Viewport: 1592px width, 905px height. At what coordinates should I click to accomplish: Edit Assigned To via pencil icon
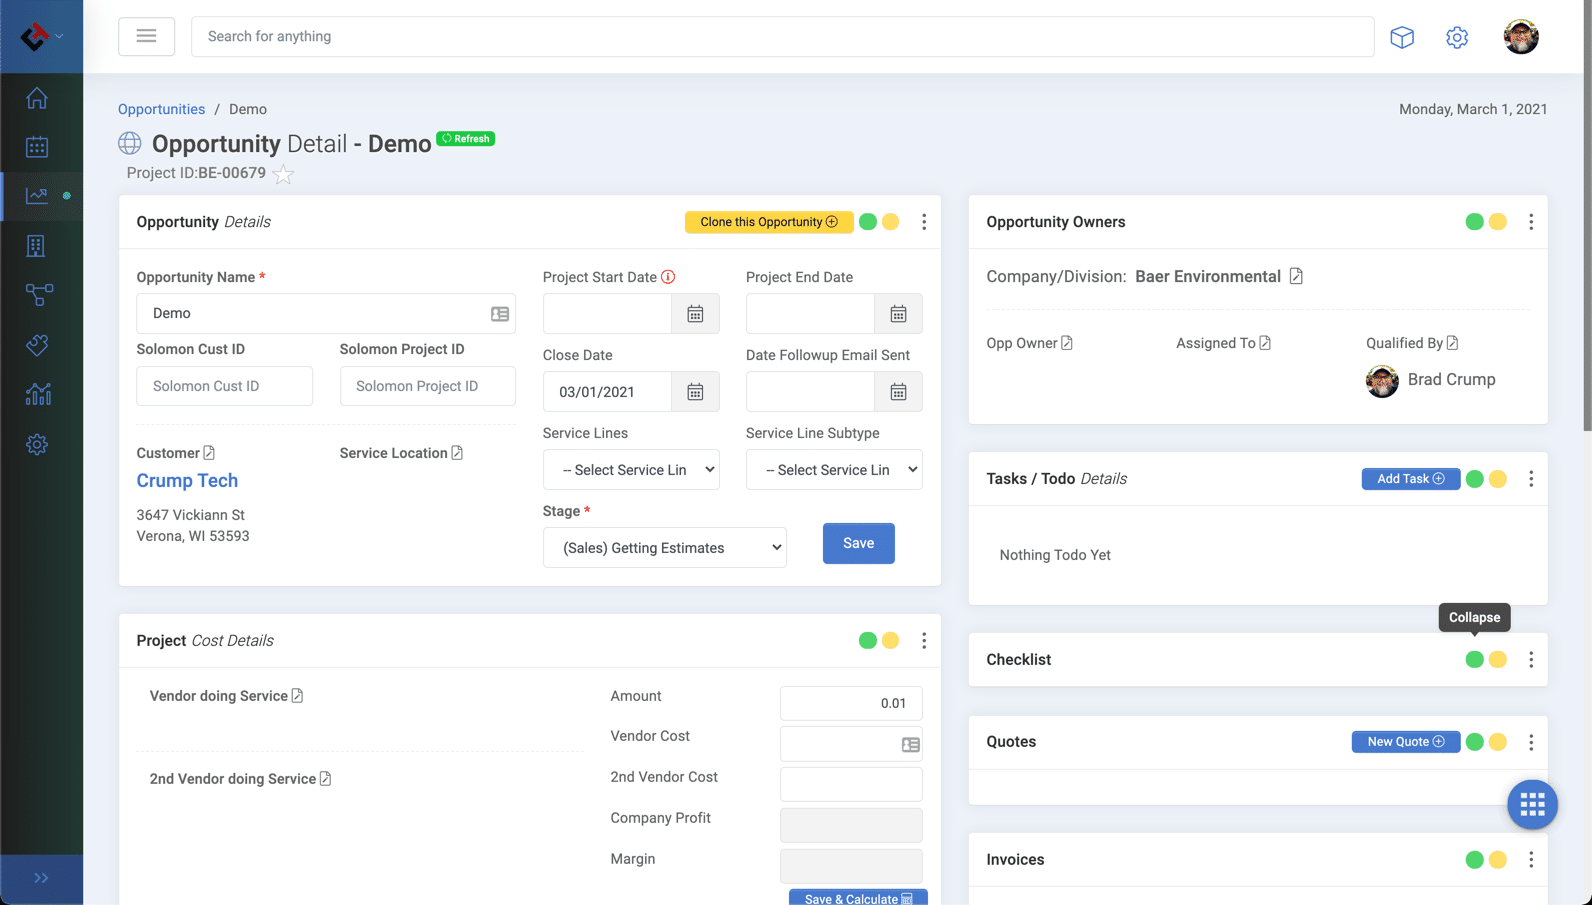1265,343
